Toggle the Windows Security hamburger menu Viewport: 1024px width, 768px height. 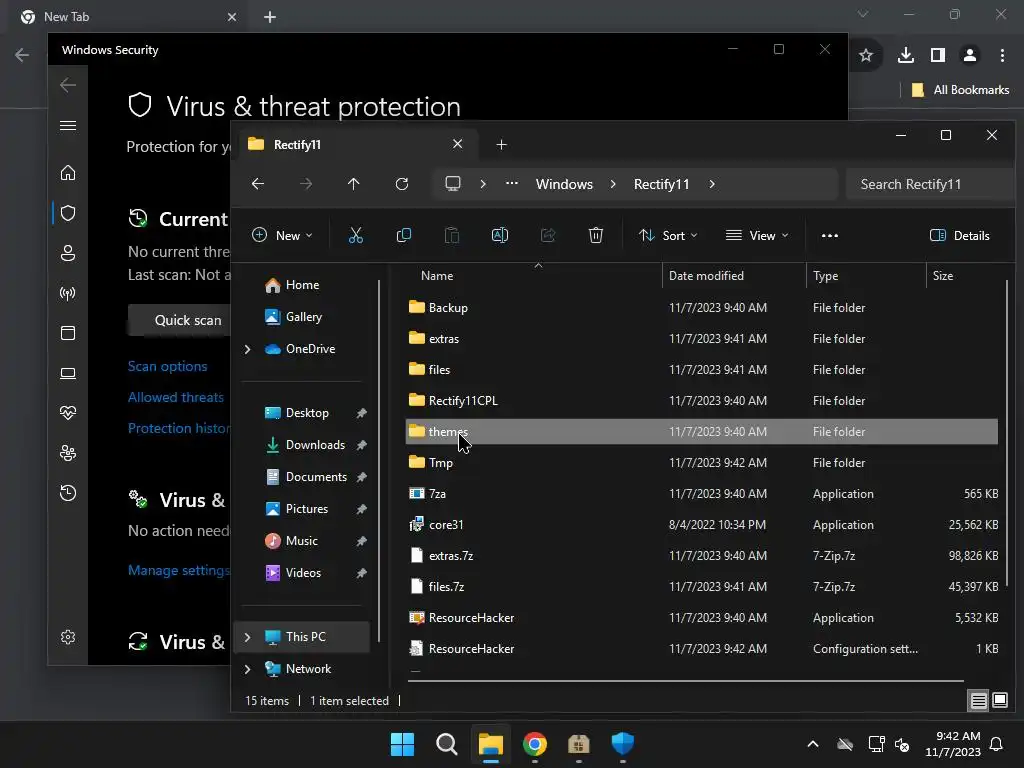[68, 125]
